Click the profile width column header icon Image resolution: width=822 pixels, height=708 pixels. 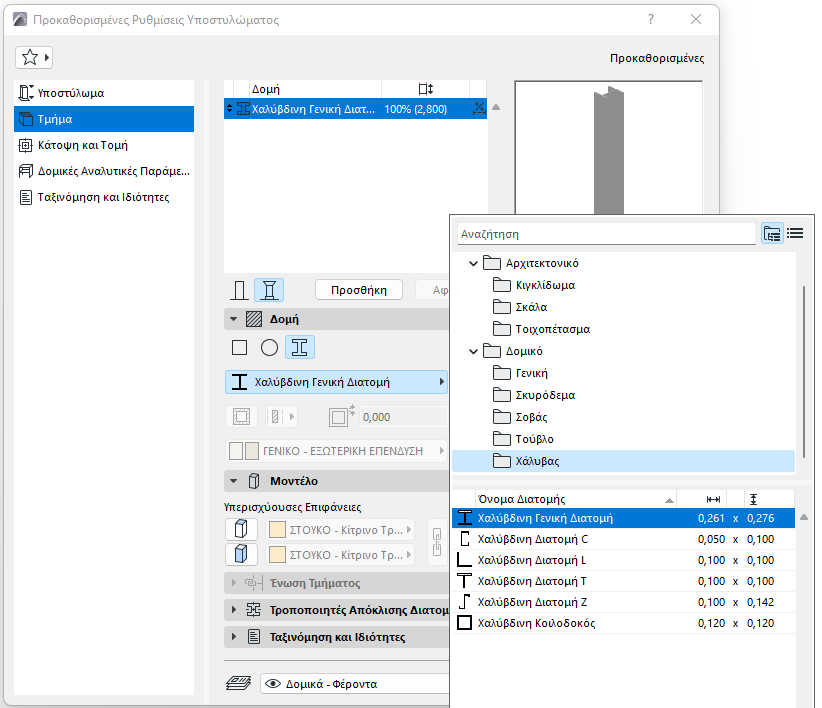coord(713,499)
